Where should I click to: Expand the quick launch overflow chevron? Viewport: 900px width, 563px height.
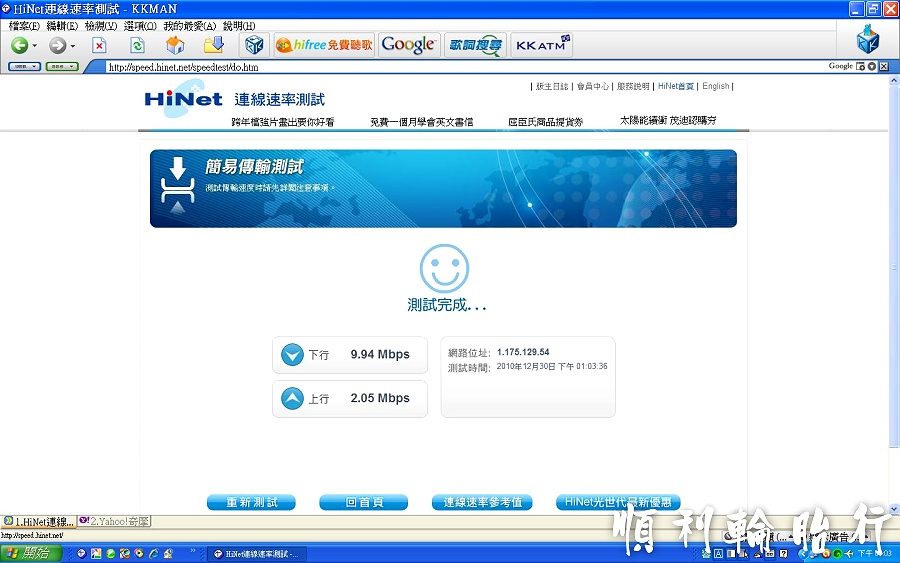point(193,552)
